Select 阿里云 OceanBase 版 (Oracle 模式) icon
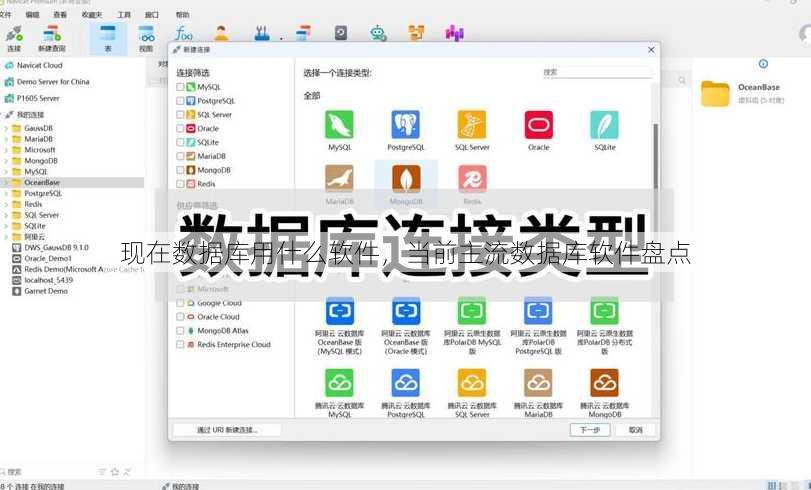This screenshot has height=490, width=811. [x=406, y=311]
